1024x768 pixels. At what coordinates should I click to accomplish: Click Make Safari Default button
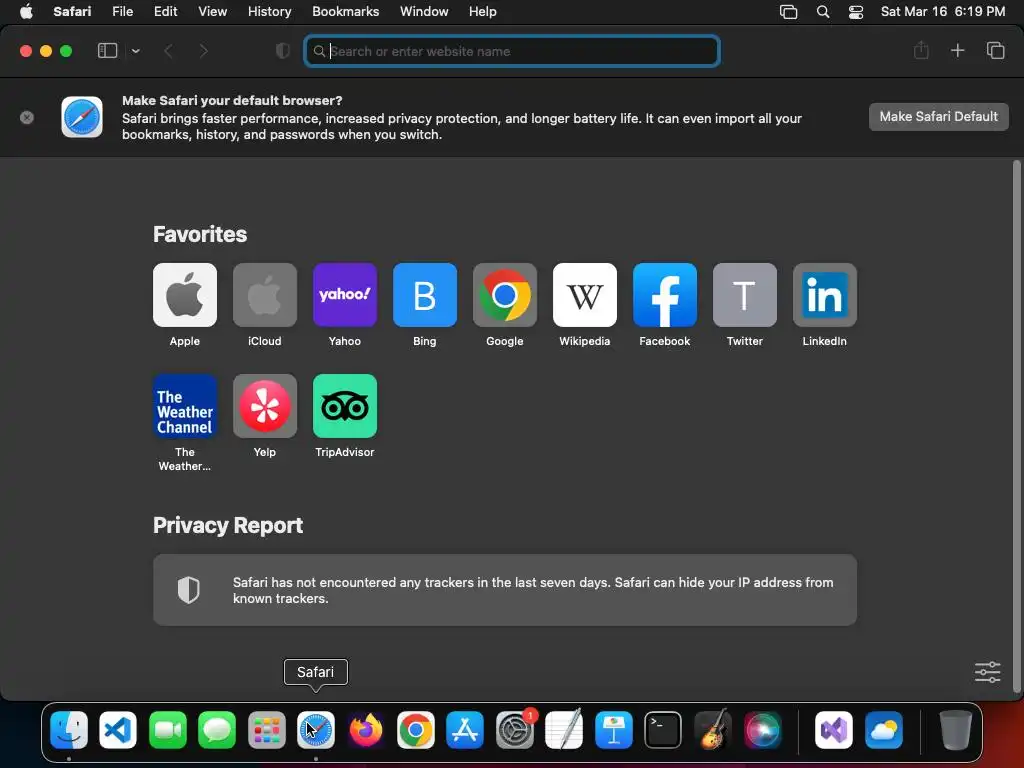(x=938, y=117)
